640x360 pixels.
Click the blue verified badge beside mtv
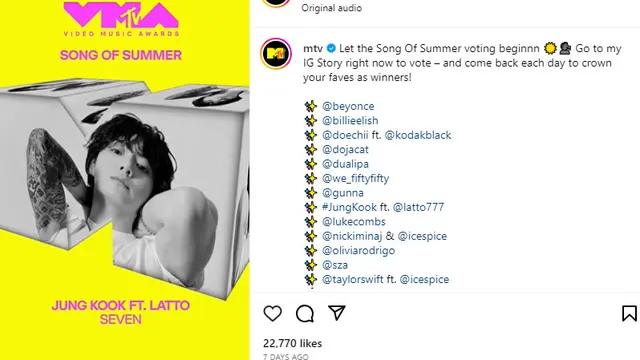(x=331, y=48)
